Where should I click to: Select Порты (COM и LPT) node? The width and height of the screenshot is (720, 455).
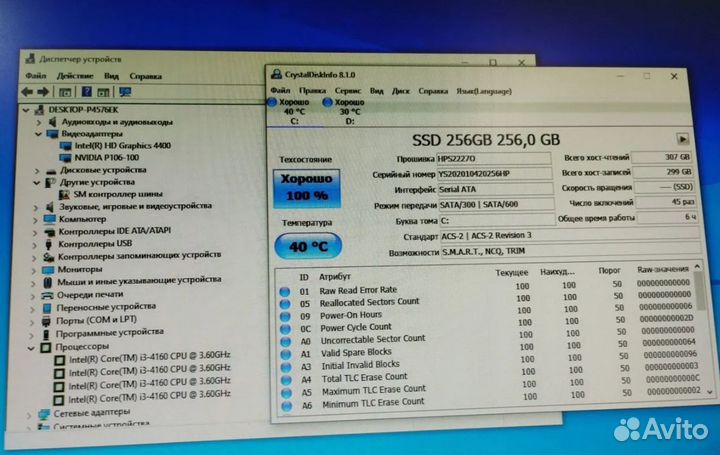pyautogui.click(x=96, y=320)
